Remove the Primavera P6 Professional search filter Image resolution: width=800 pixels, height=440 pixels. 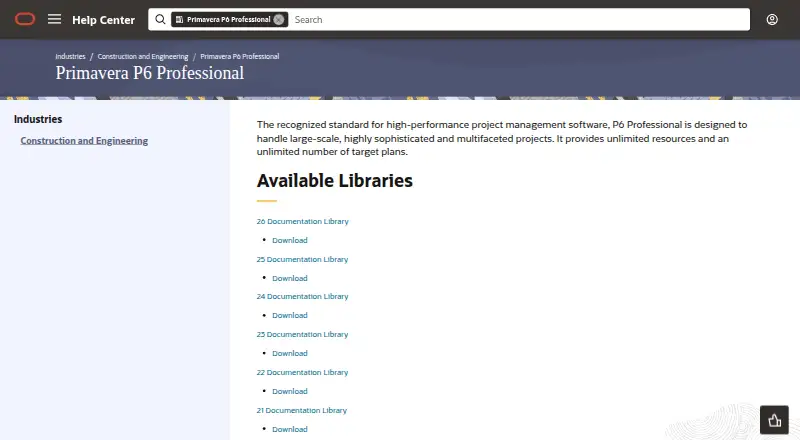click(279, 19)
